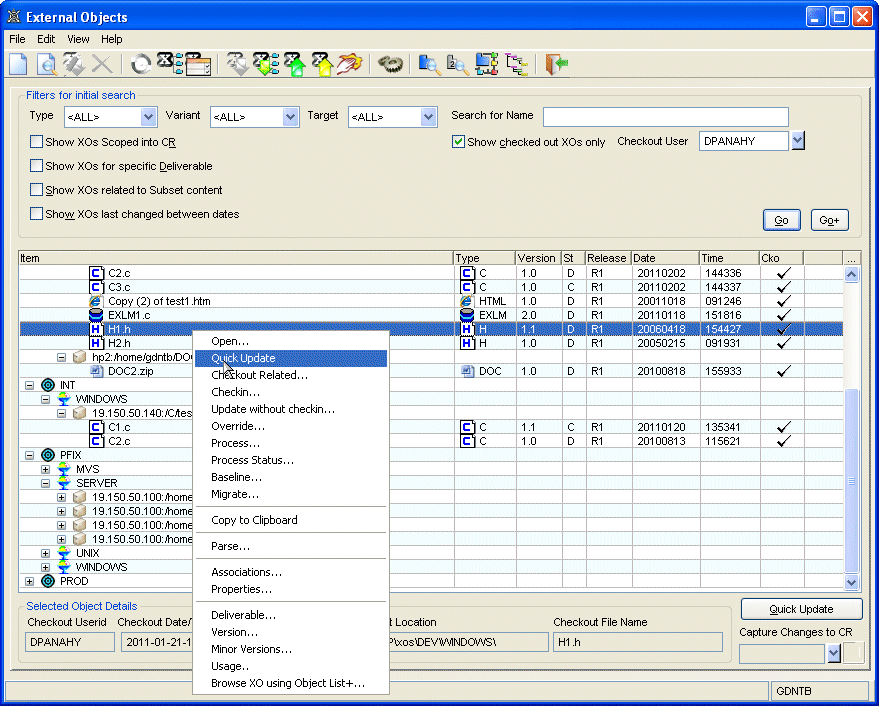Screen dimensions: 879x706
Task: Tick Show XOs related to Subset content
Action: [37, 190]
